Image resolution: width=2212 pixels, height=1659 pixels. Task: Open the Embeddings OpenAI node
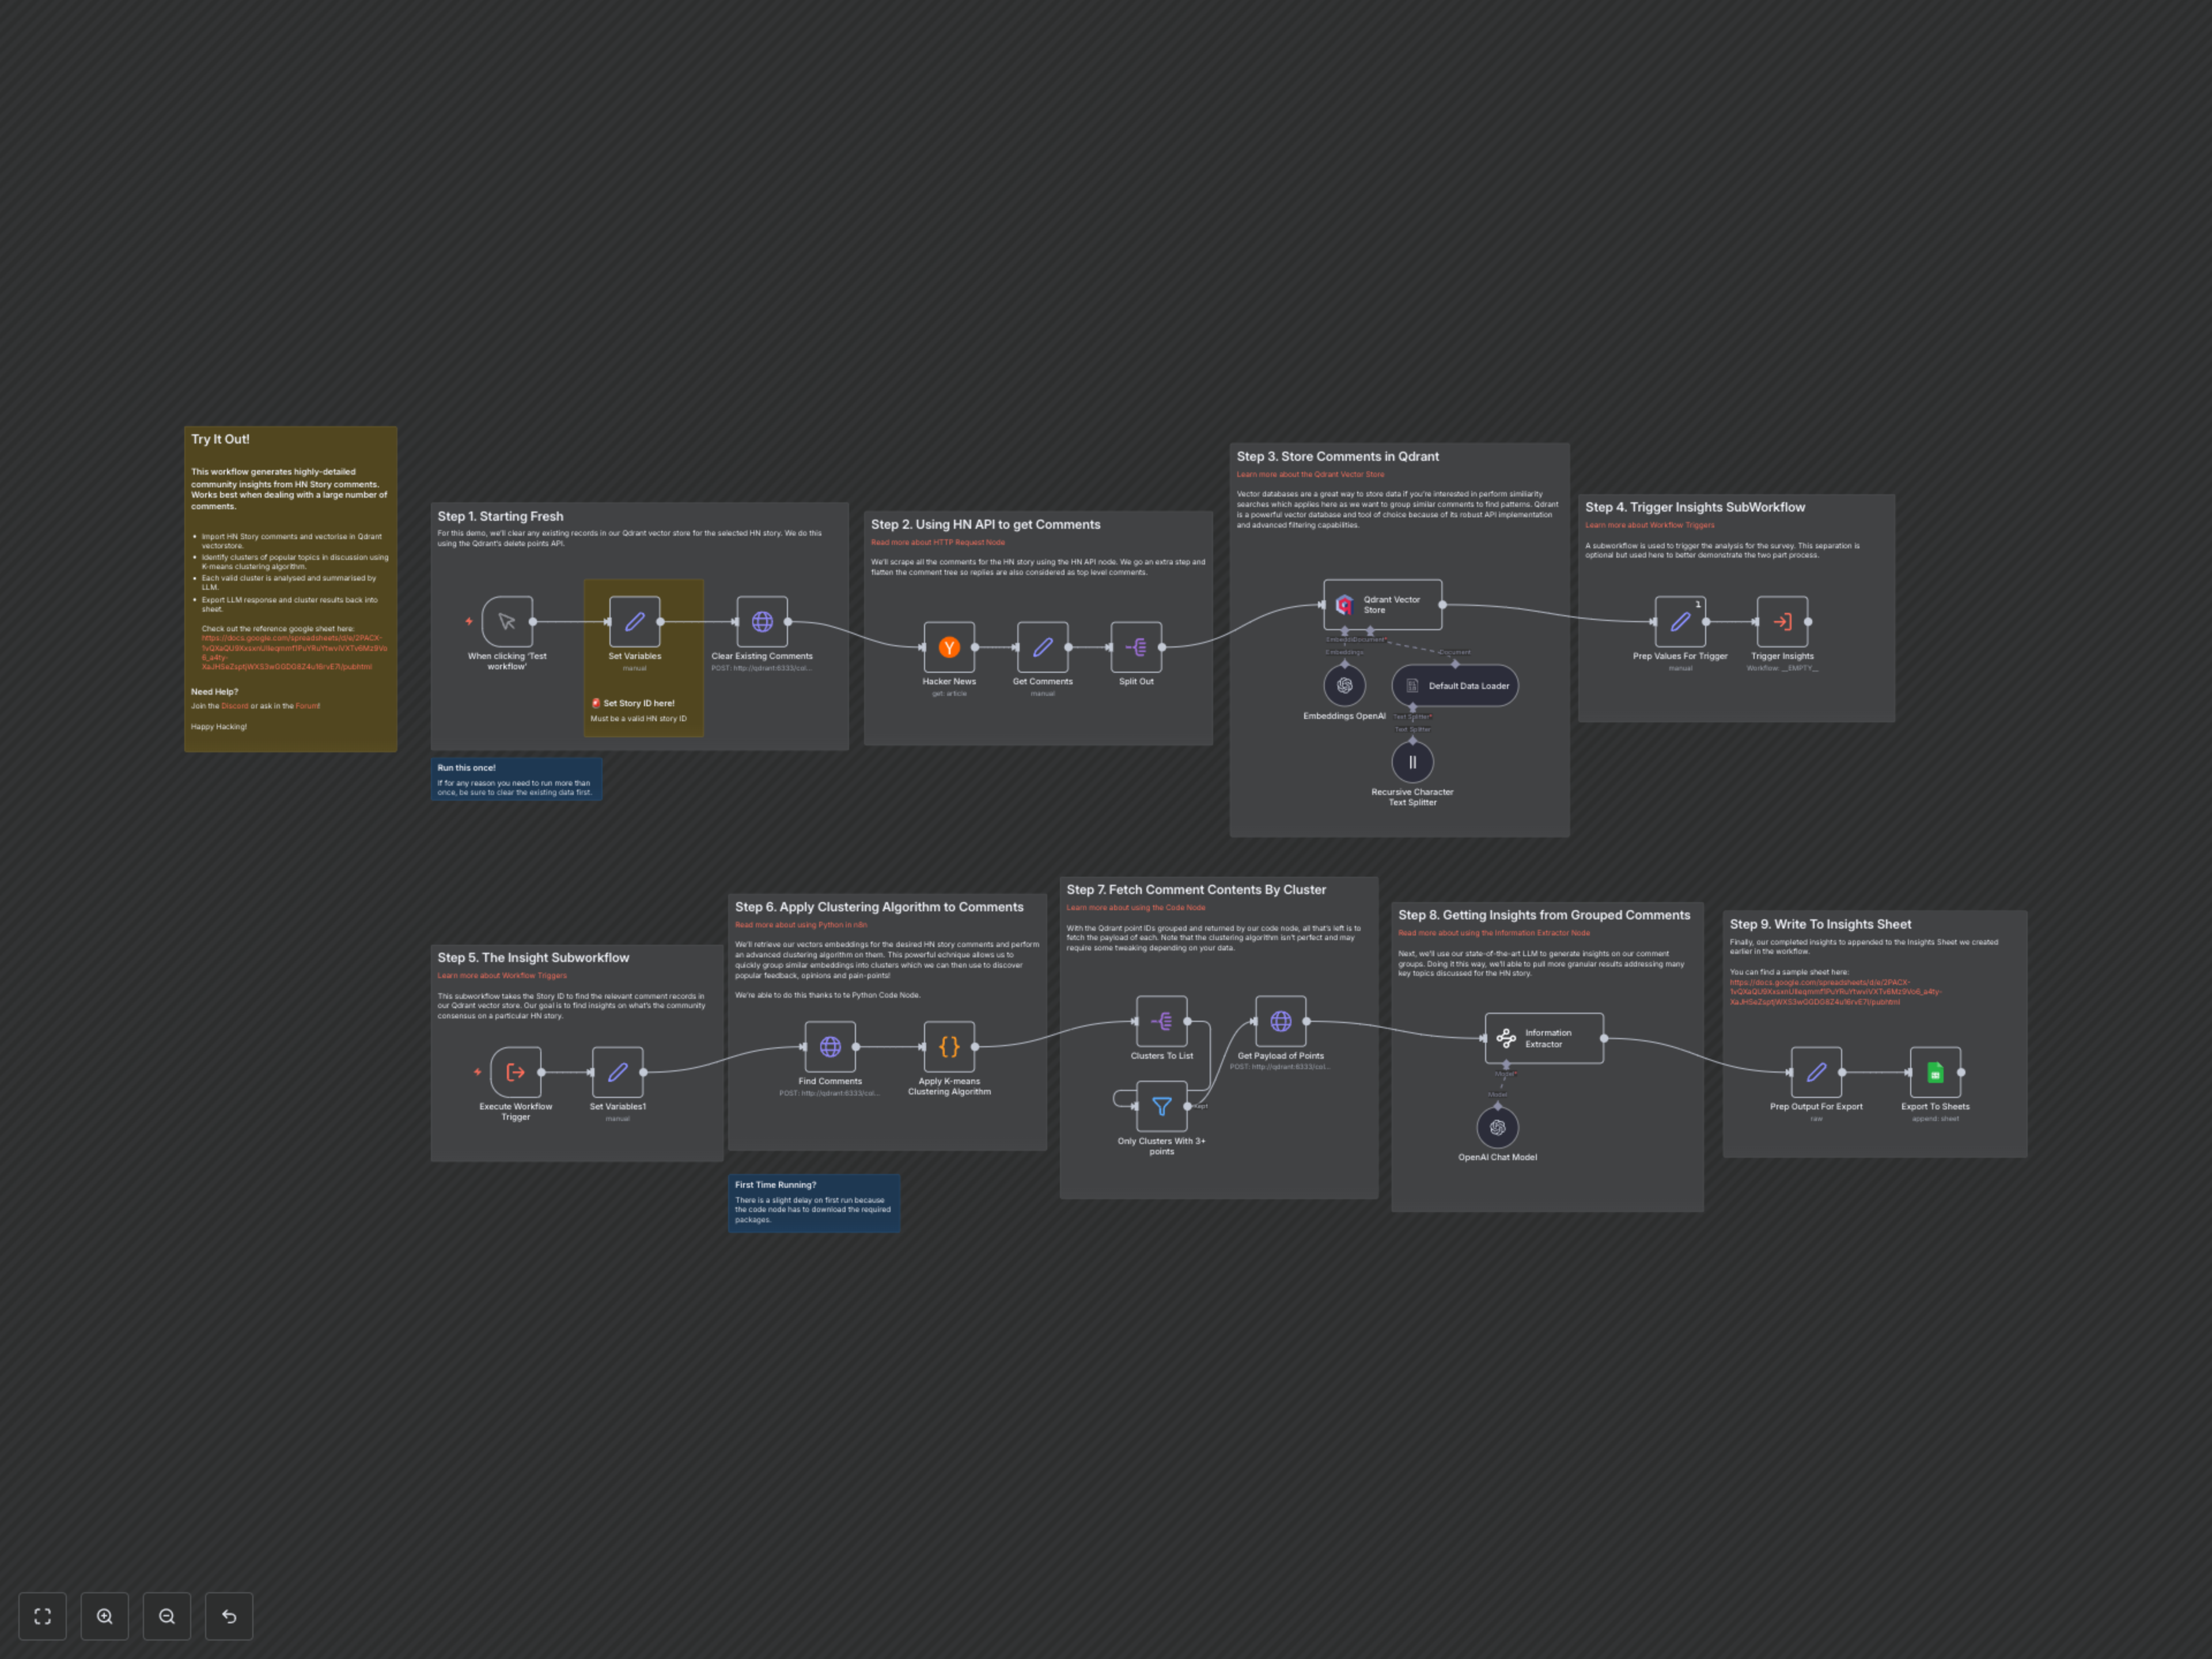click(1344, 686)
